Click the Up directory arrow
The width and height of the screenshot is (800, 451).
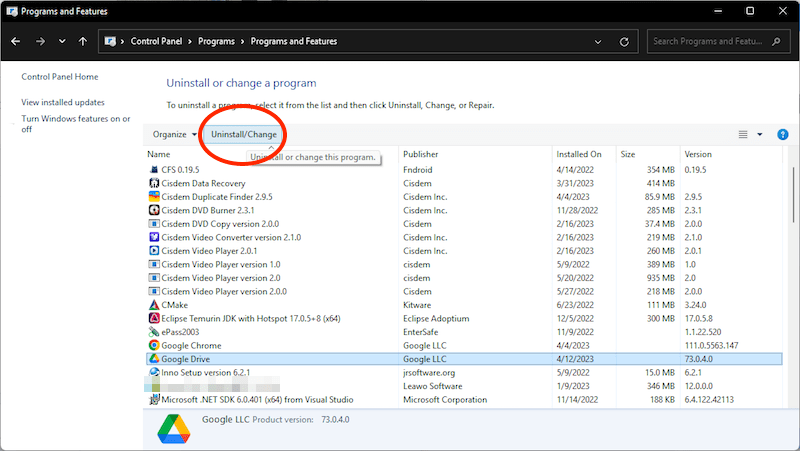(84, 42)
